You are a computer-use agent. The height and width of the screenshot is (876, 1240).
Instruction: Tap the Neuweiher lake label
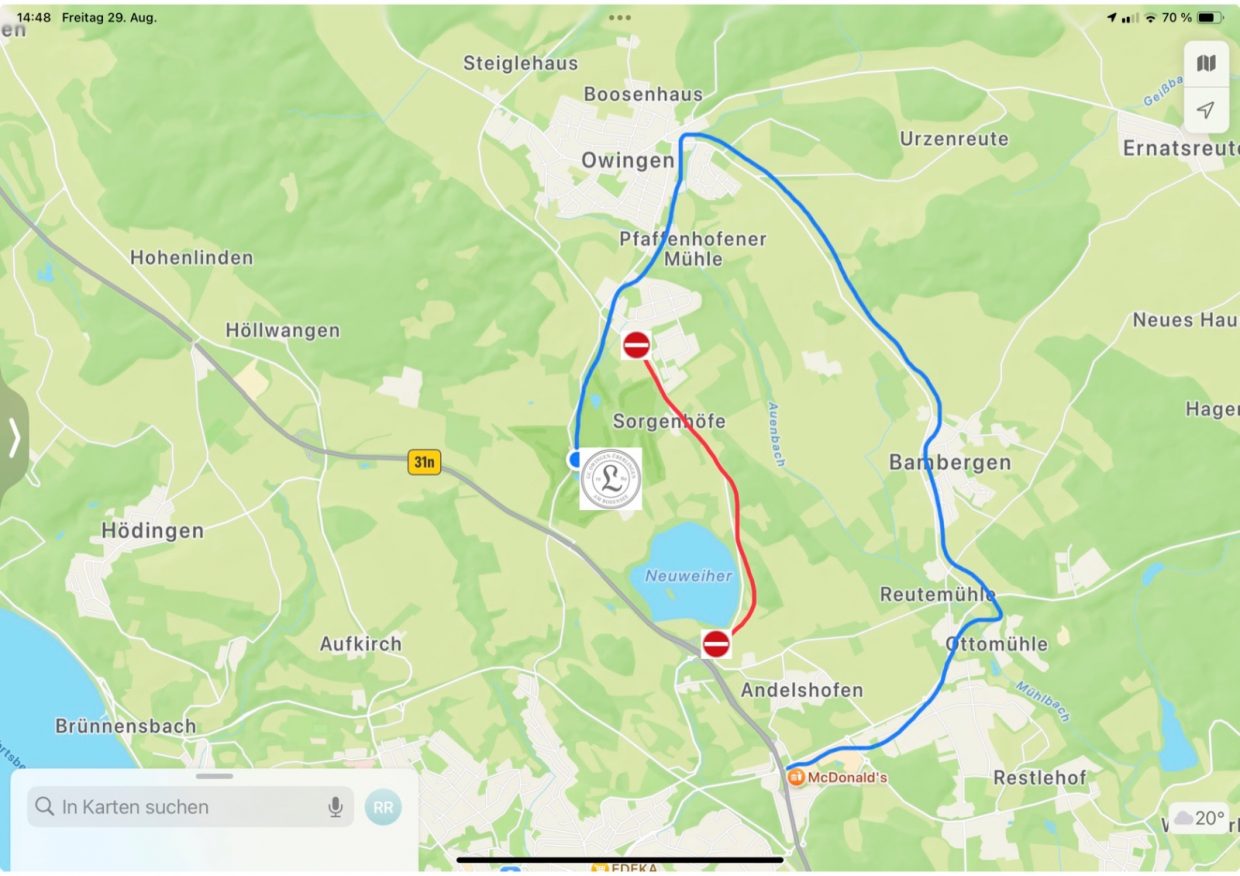[688, 576]
